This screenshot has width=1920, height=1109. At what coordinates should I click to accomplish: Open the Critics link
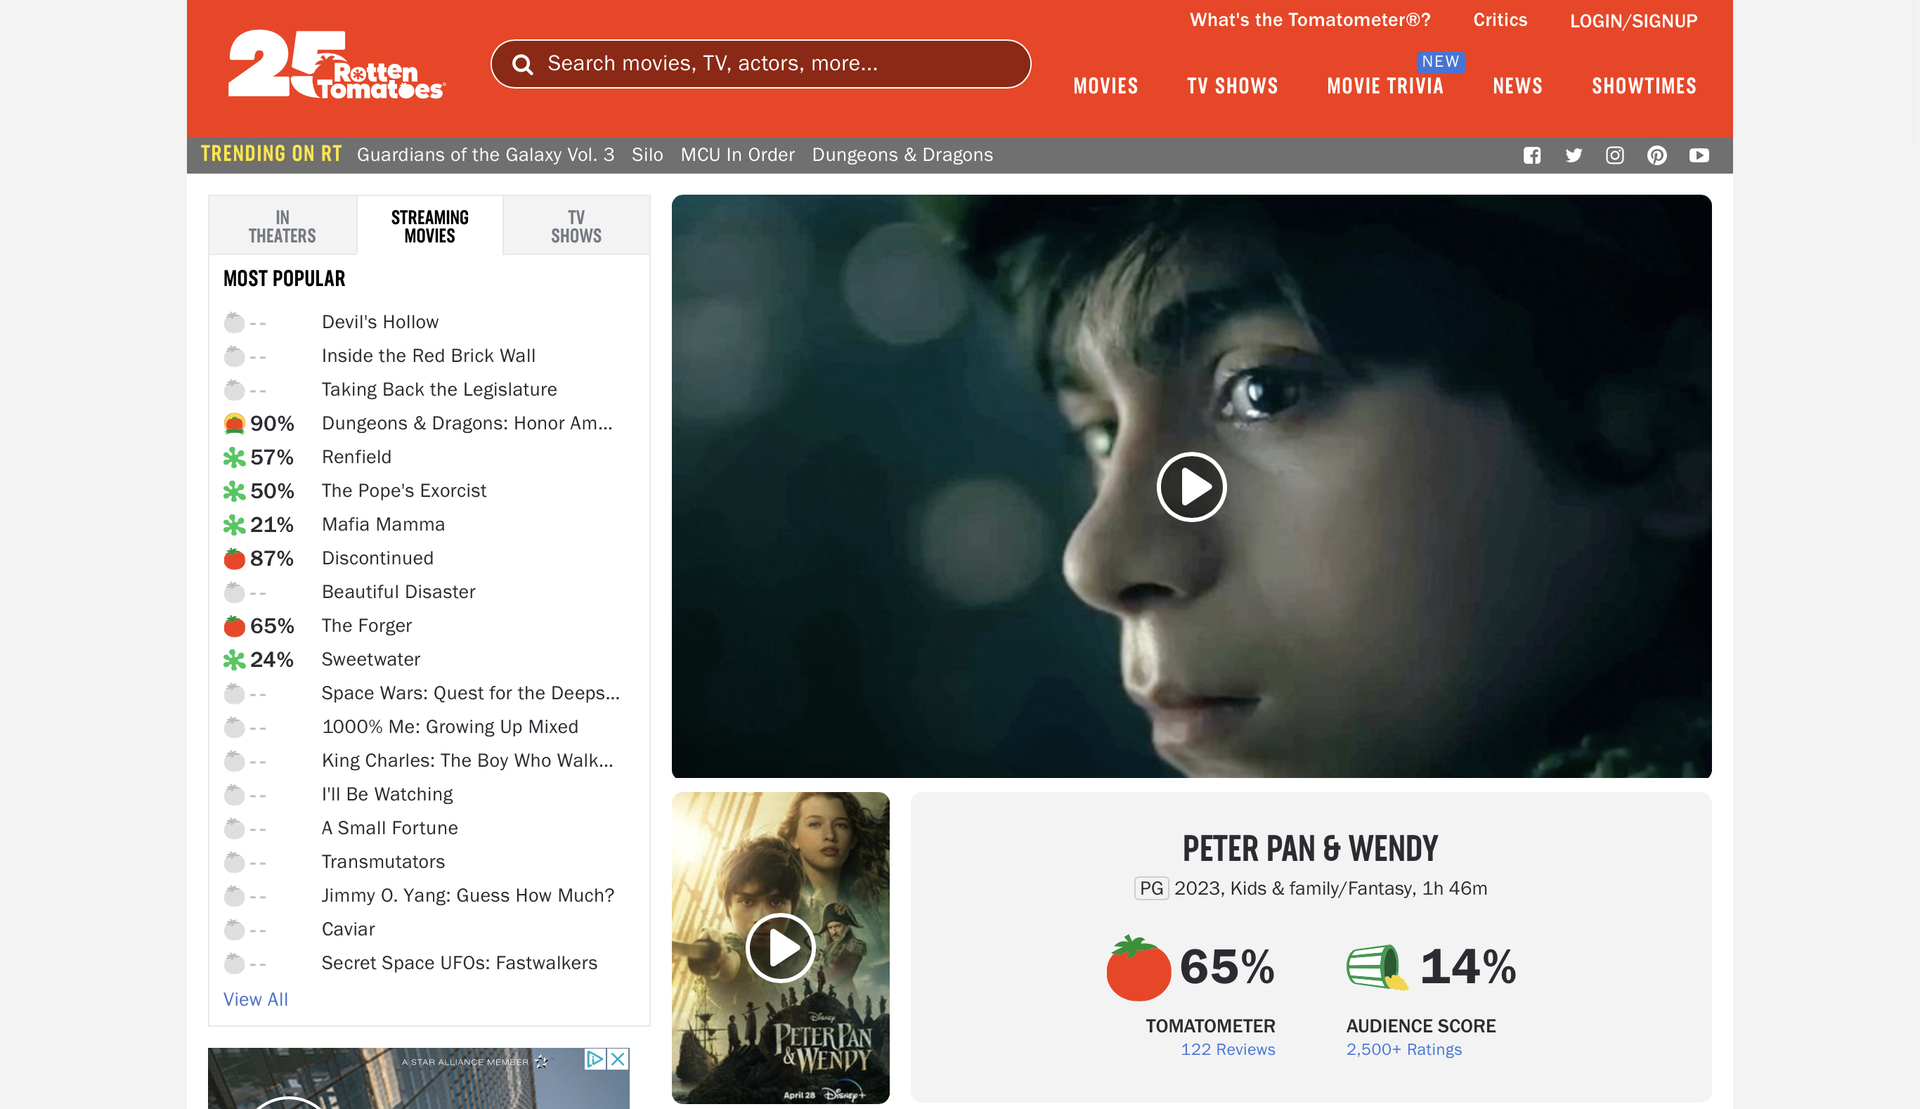tap(1500, 20)
